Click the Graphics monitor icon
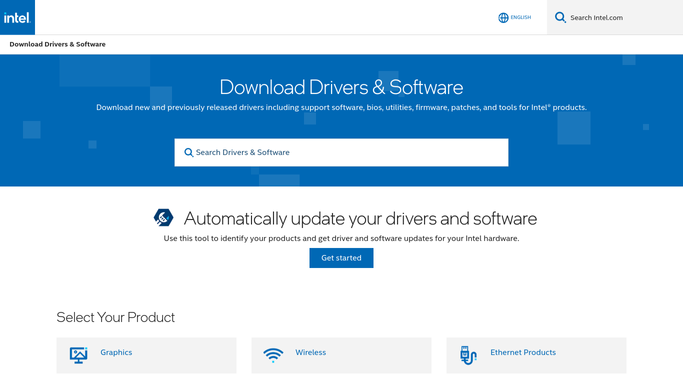This screenshot has width=683, height=384. 78,355
